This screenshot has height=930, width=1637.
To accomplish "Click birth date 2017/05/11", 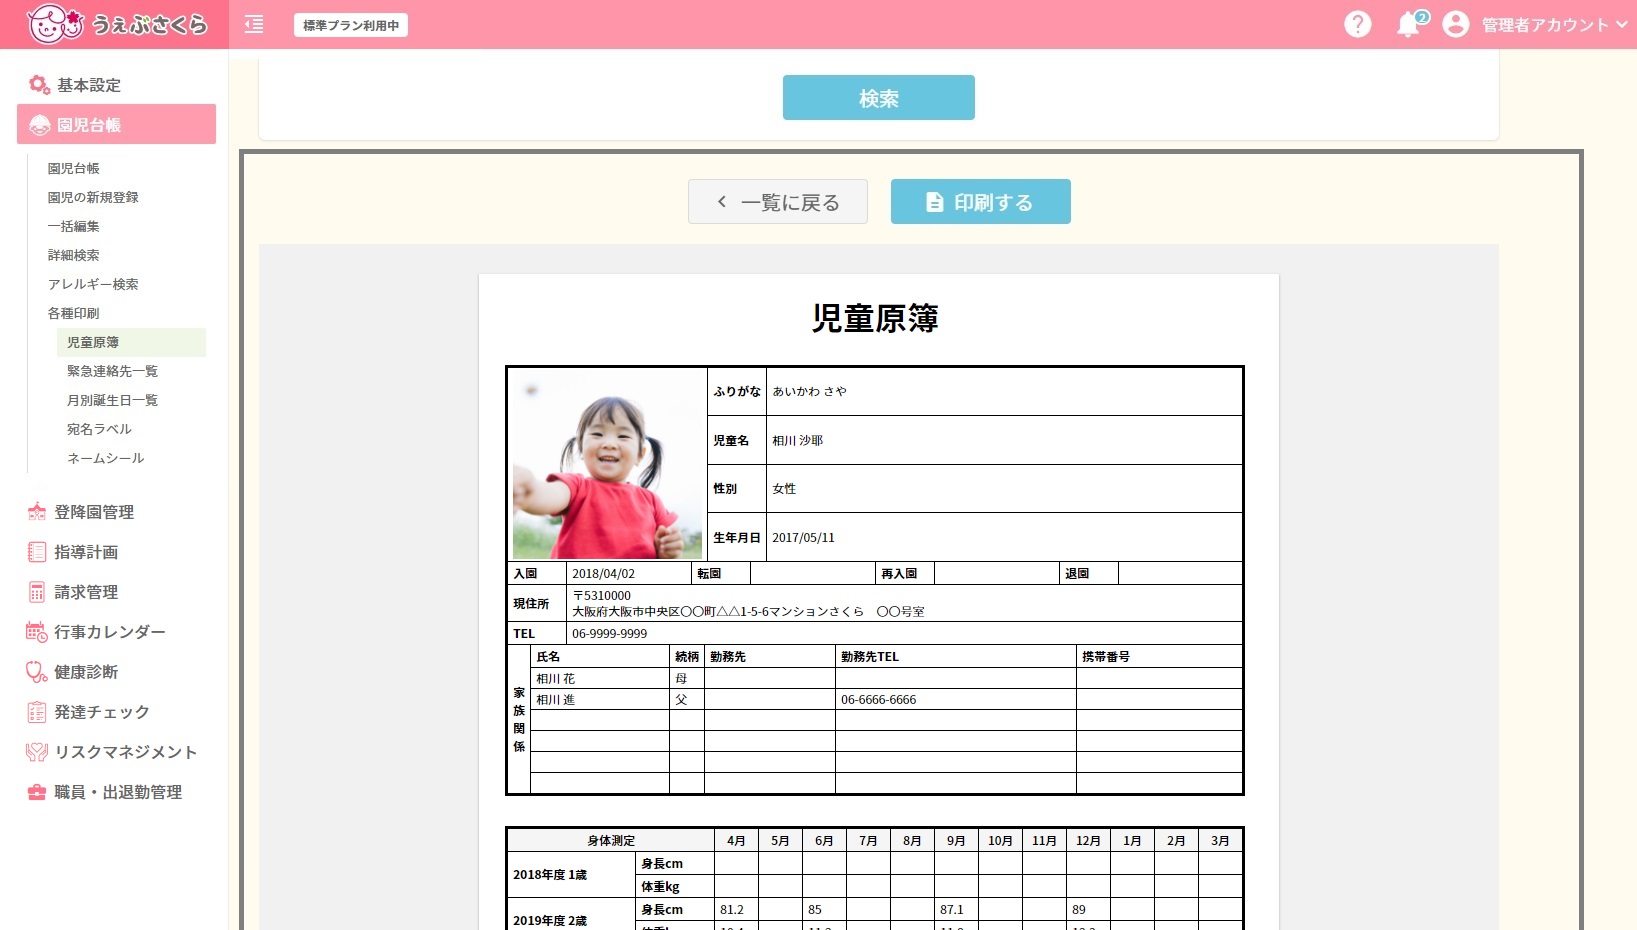I will [x=803, y=538].
